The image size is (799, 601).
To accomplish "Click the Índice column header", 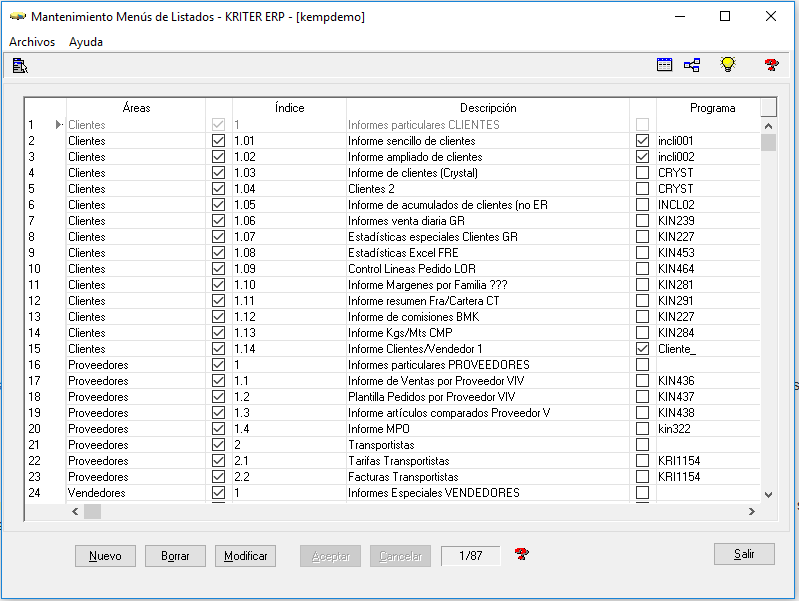I will tap(289, 108).
